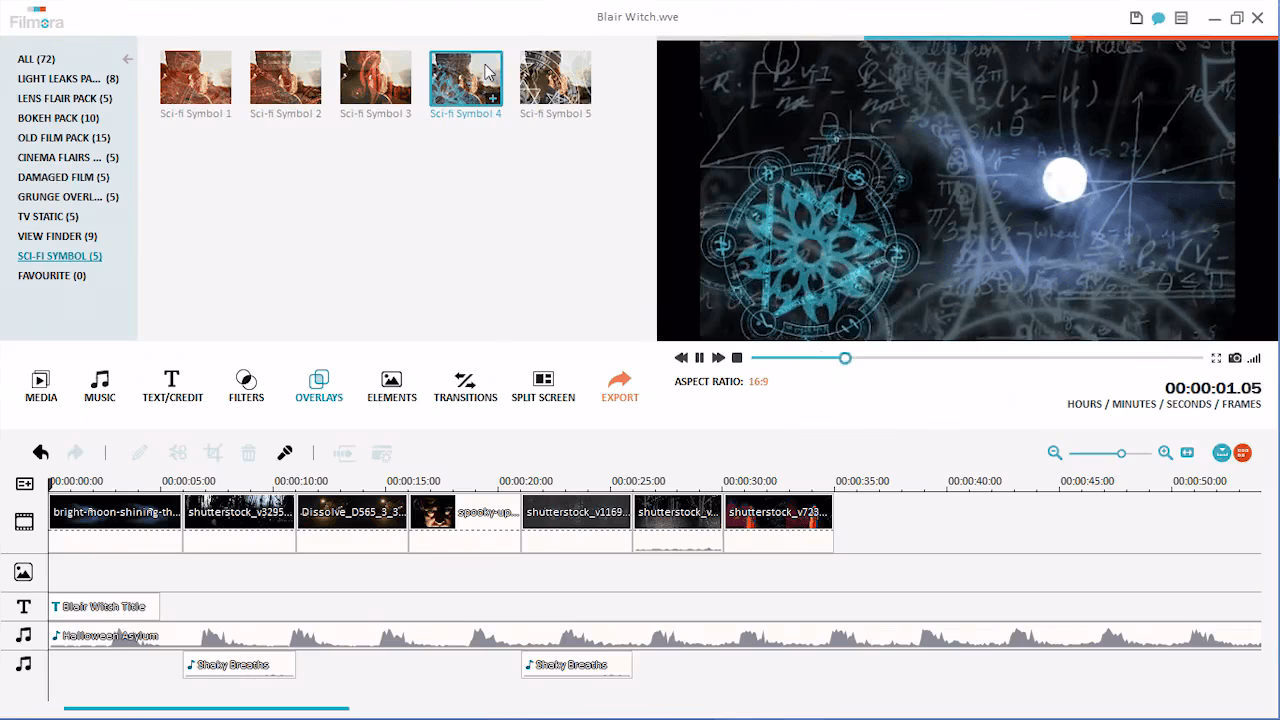Fit the timeline to window width
Screen dimensions: 1280x720
1187,453
